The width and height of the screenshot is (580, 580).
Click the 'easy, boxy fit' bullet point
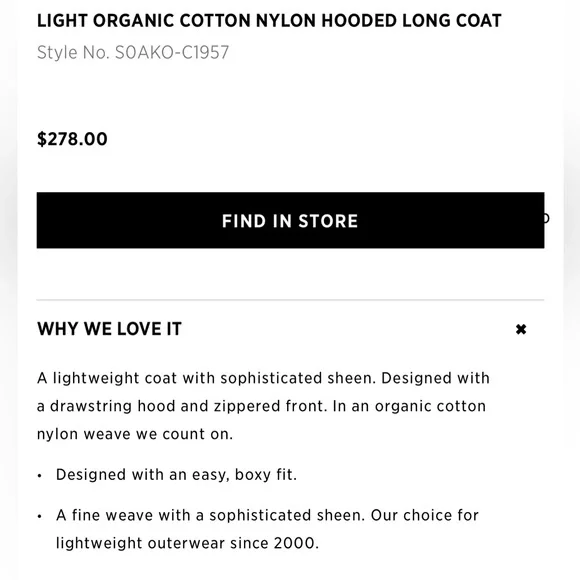(176, 475)
